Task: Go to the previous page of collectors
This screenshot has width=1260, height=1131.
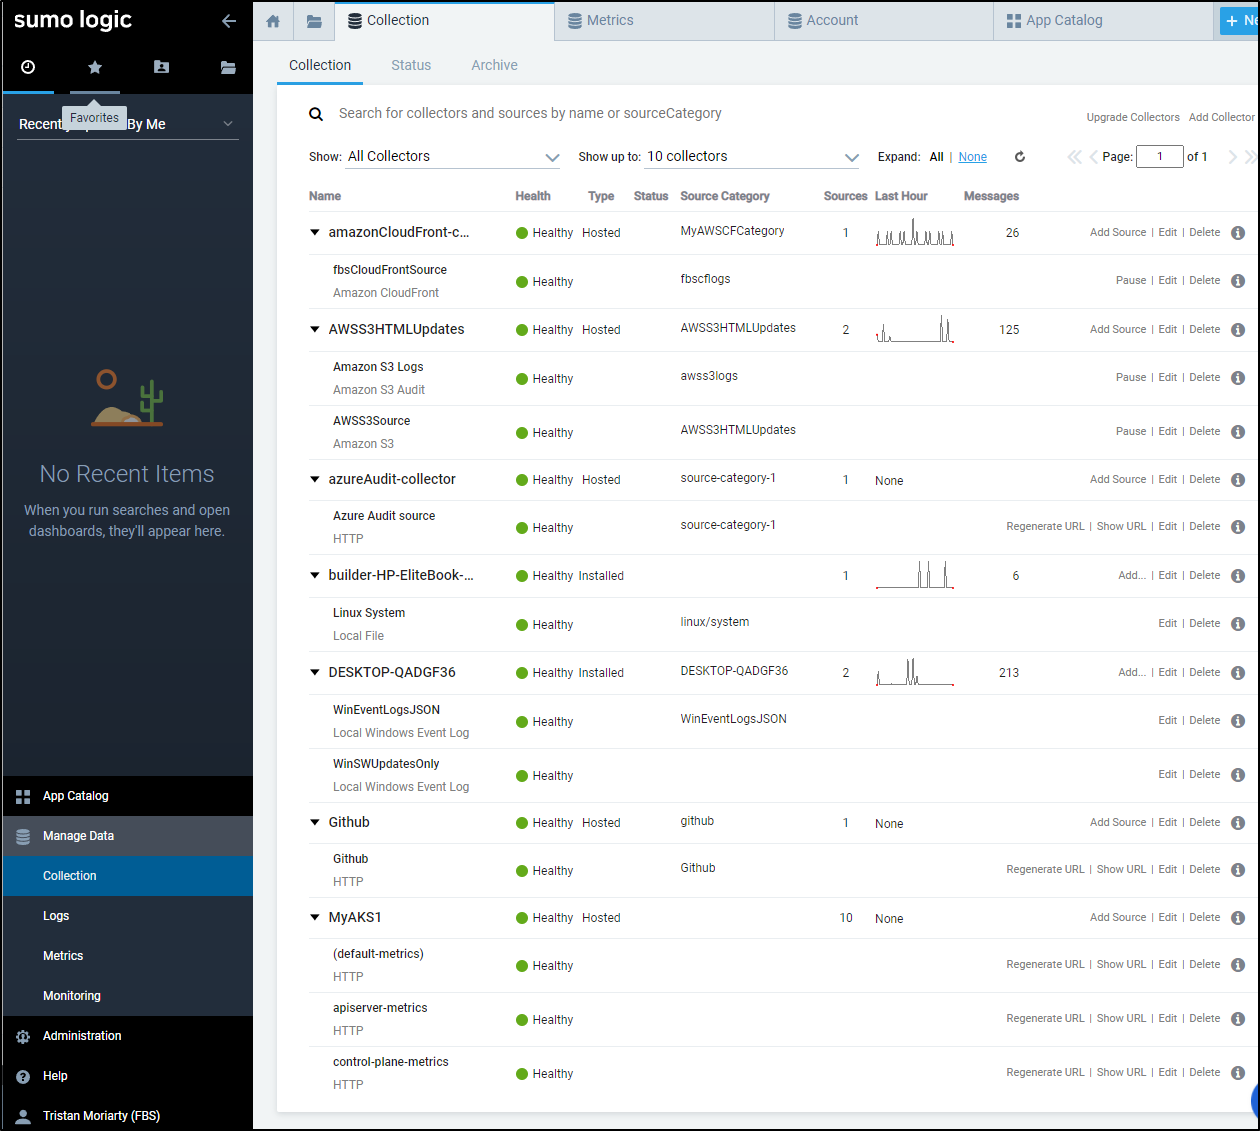Action: (1093, 157)
